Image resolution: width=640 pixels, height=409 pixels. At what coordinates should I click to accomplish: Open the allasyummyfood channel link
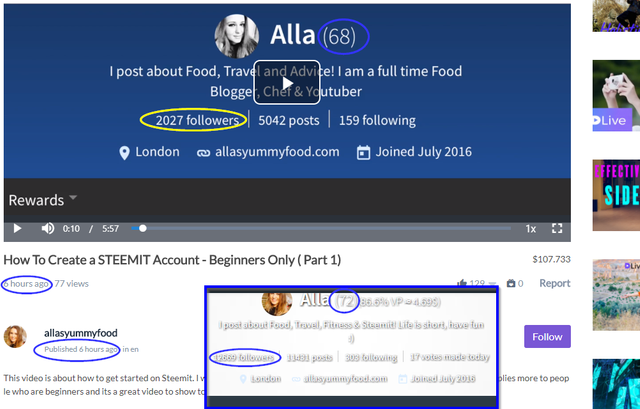tap(81, 333)
